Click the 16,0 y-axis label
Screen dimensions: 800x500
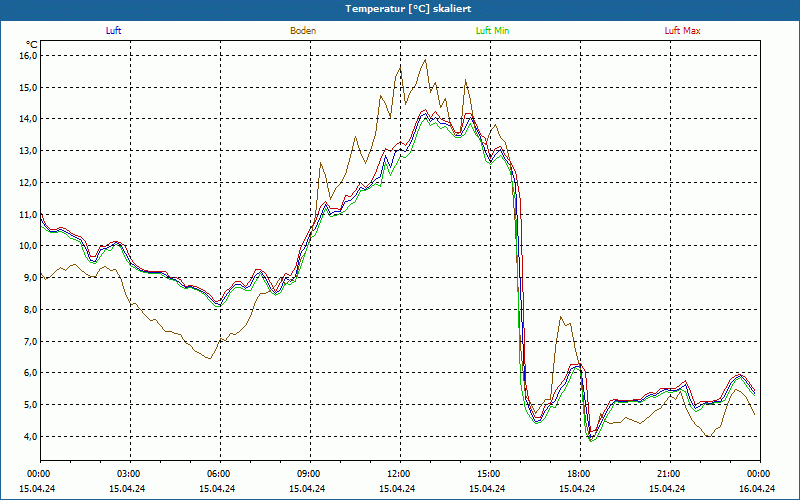coord(29,56)
